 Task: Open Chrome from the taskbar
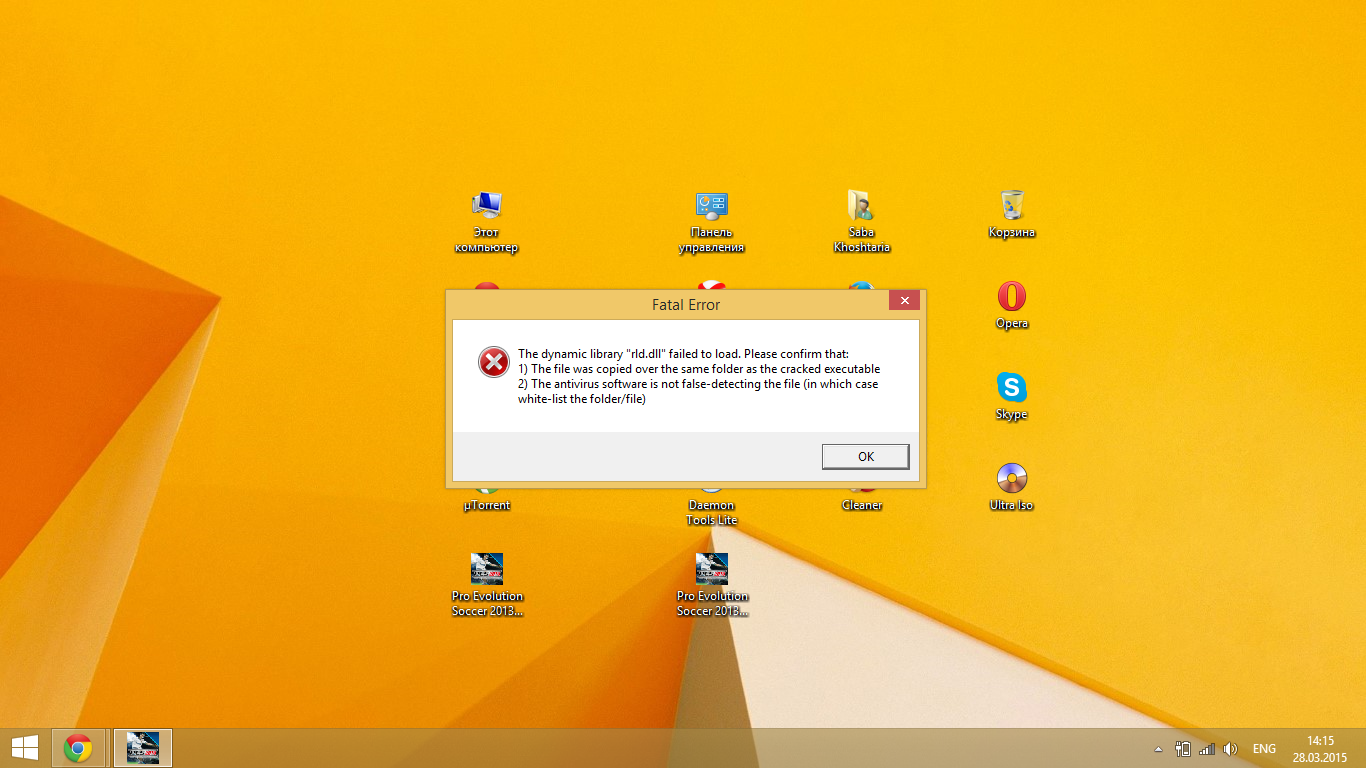coord(78,748)
